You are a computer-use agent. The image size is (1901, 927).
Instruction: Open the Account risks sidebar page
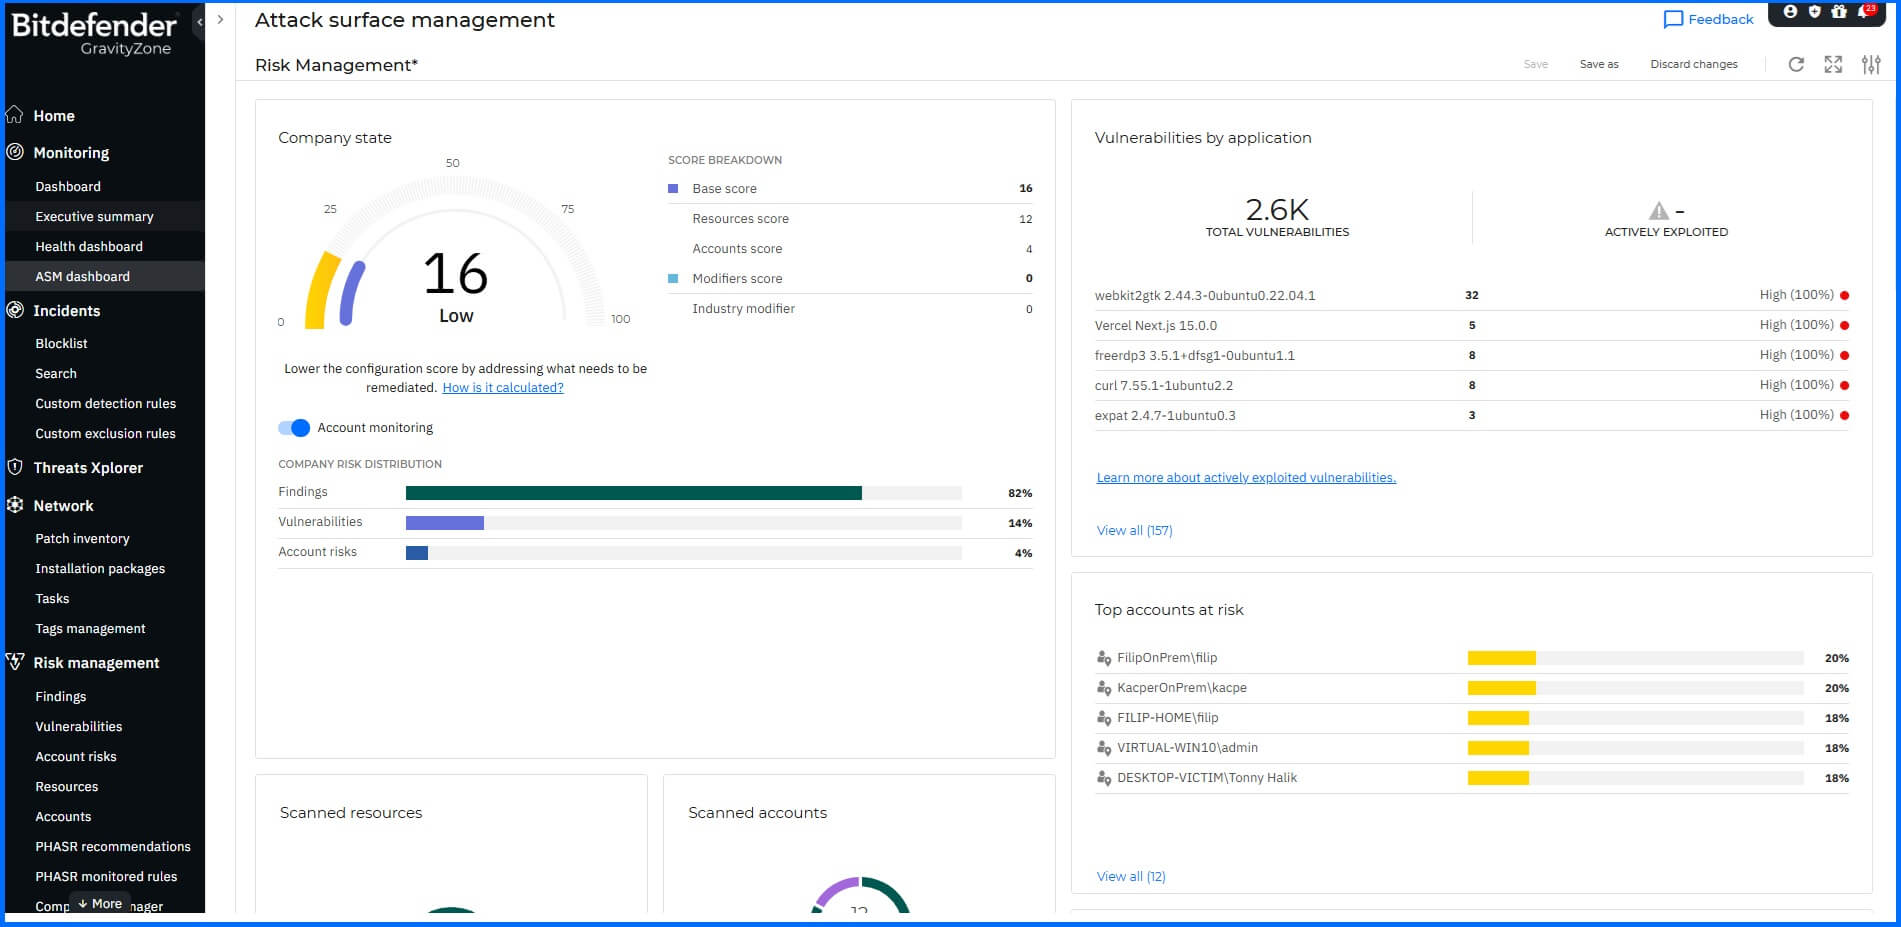click(x=76, y=757)
